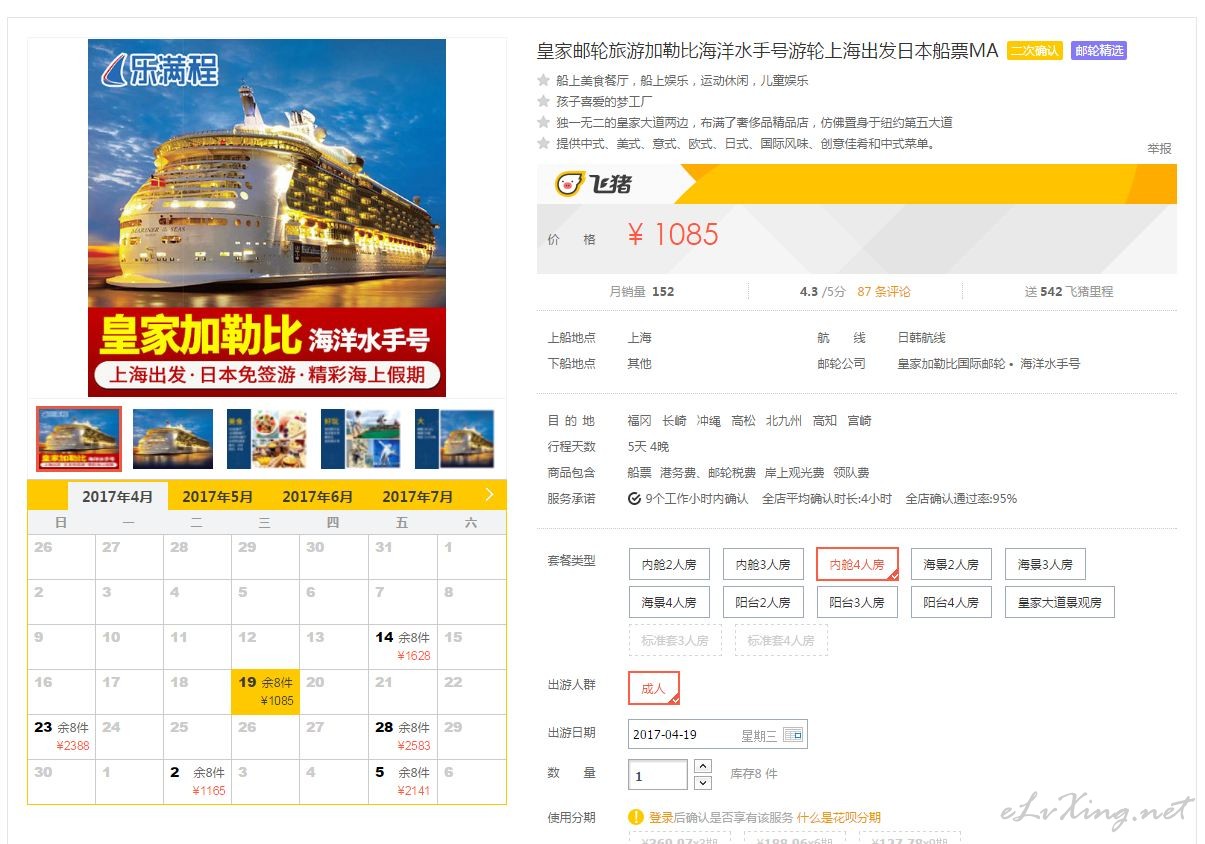1205x844 pixels.
Task: Click the 登录 login link
Action: tap(661, 817)
